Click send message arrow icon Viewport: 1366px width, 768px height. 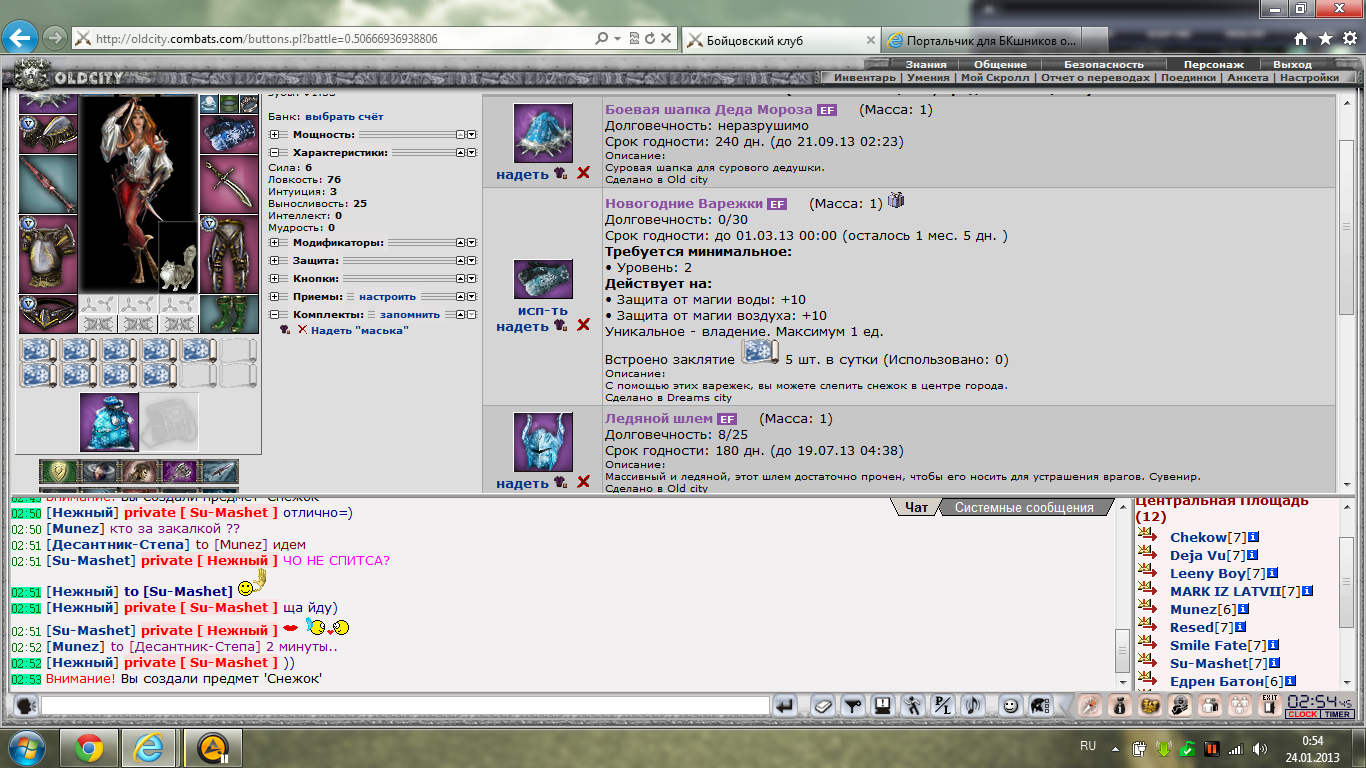pyautogui.click(x=785, y=706)
